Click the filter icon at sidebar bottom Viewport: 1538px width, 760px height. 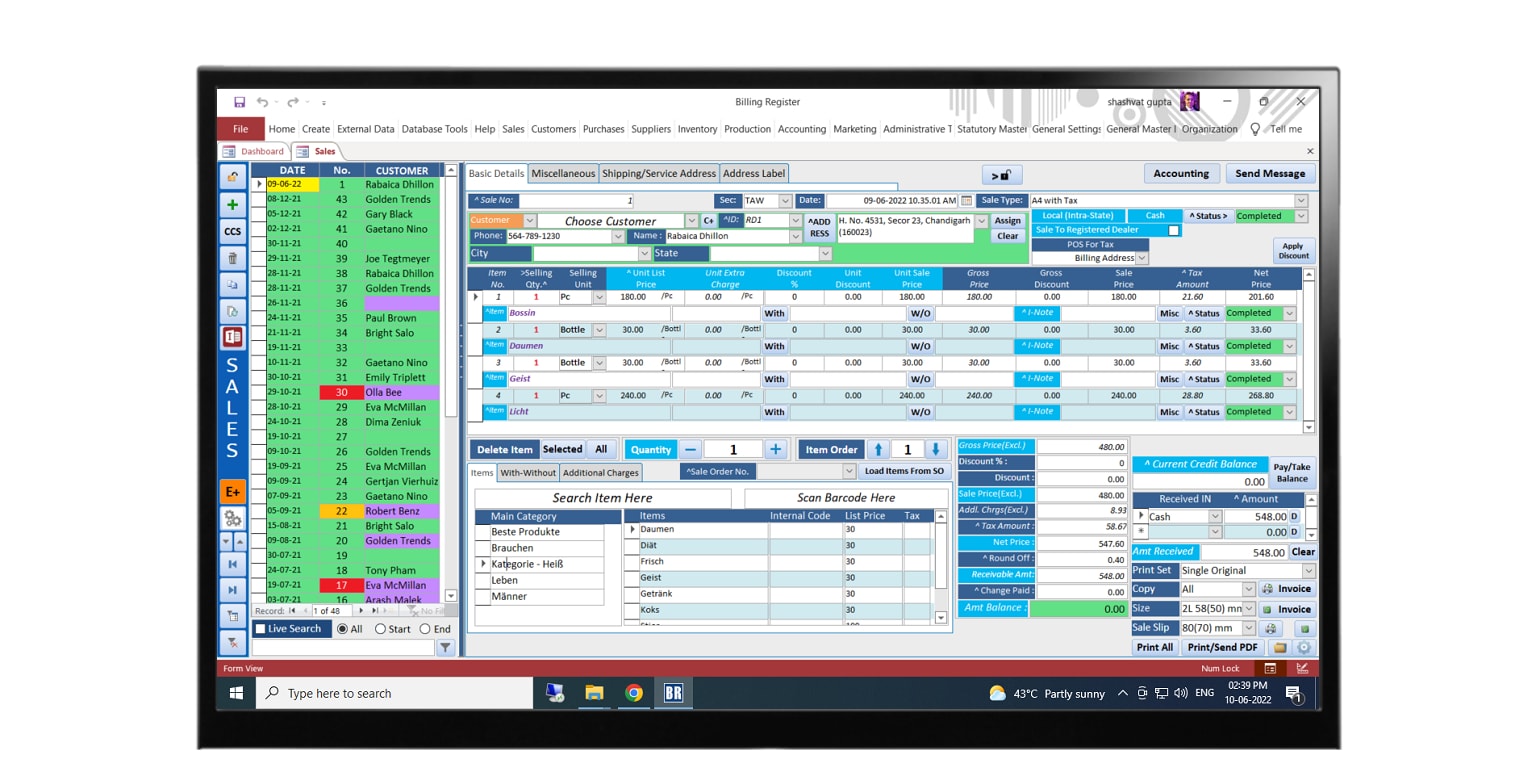click(232, 643)
